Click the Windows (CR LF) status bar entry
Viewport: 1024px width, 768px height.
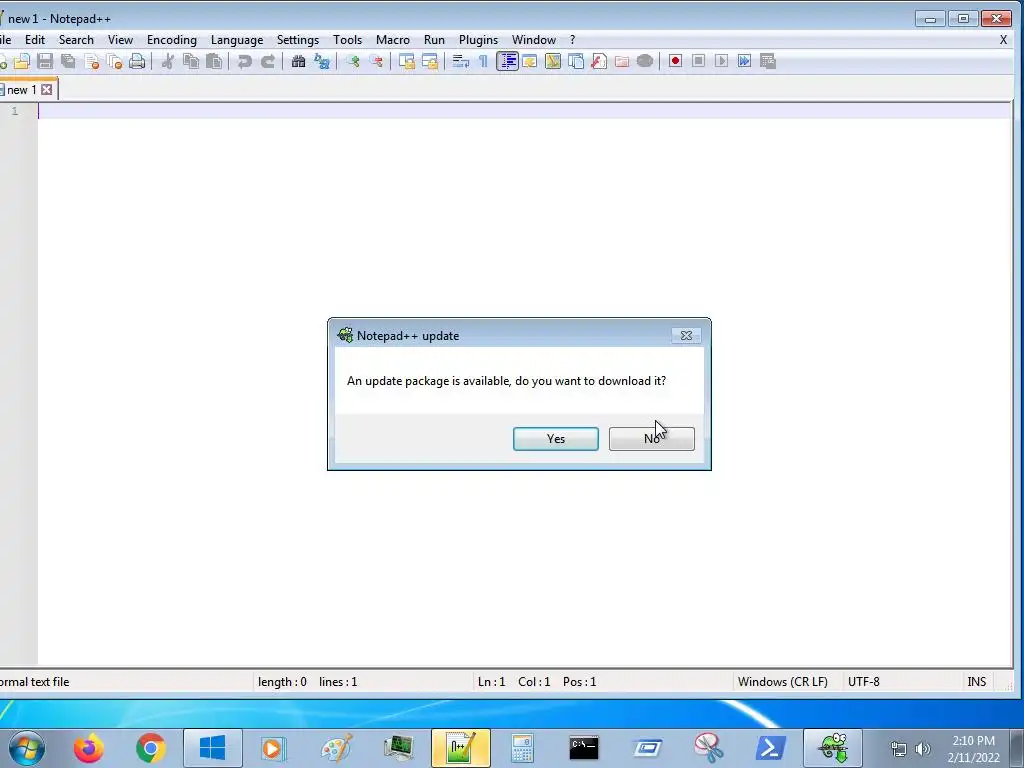(x=782, y=682)
